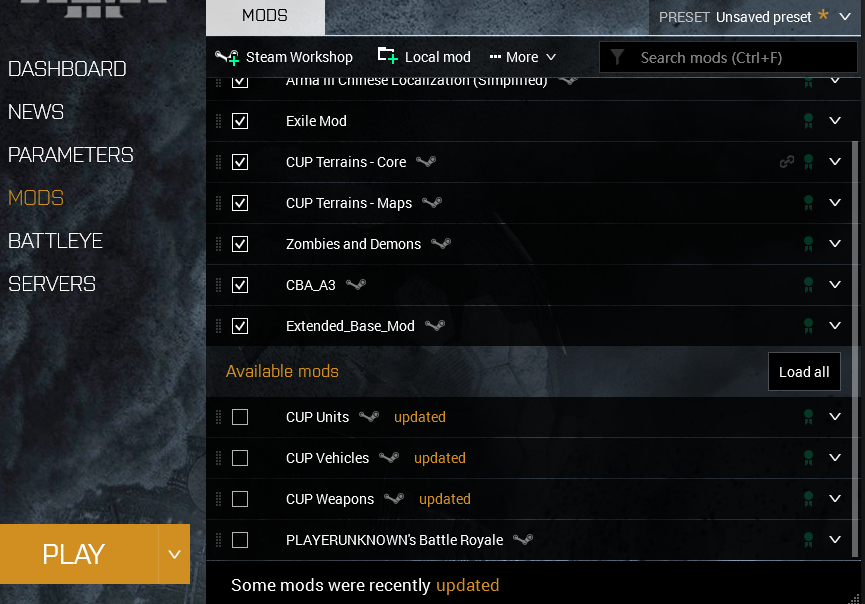Screen dimensions: 865x604
Task: Click green badge icon on CUP Vehicles row
Action: (808, 458)
